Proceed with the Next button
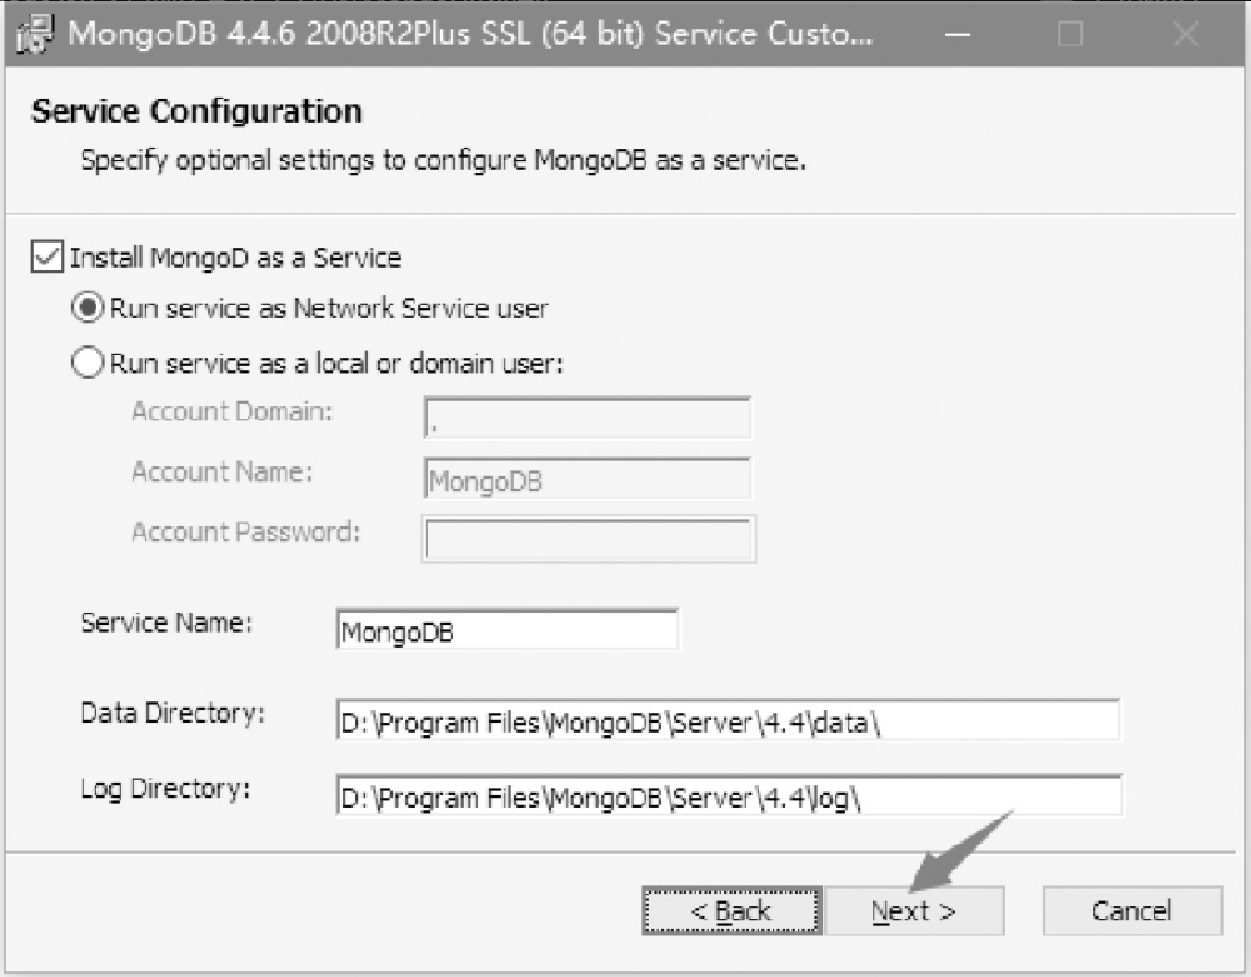Viewport: 1251px width, 977px height. click(x=914, y=911)
